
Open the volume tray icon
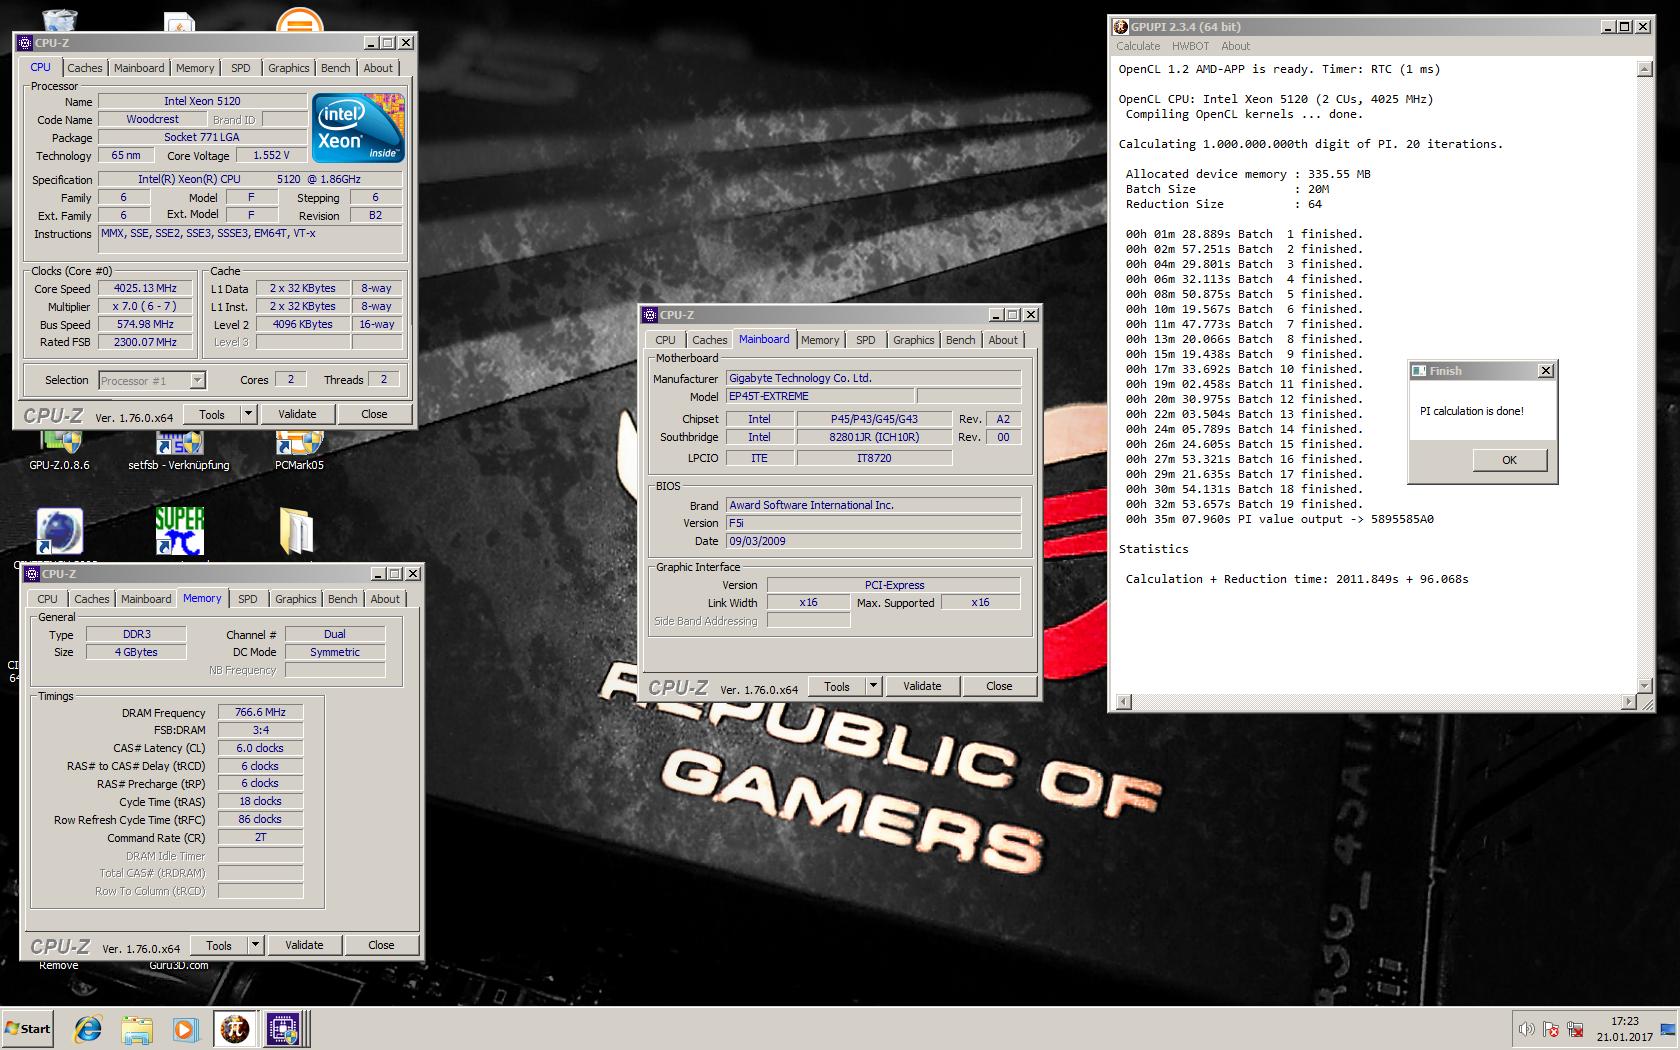(x=1526, y=1029)
